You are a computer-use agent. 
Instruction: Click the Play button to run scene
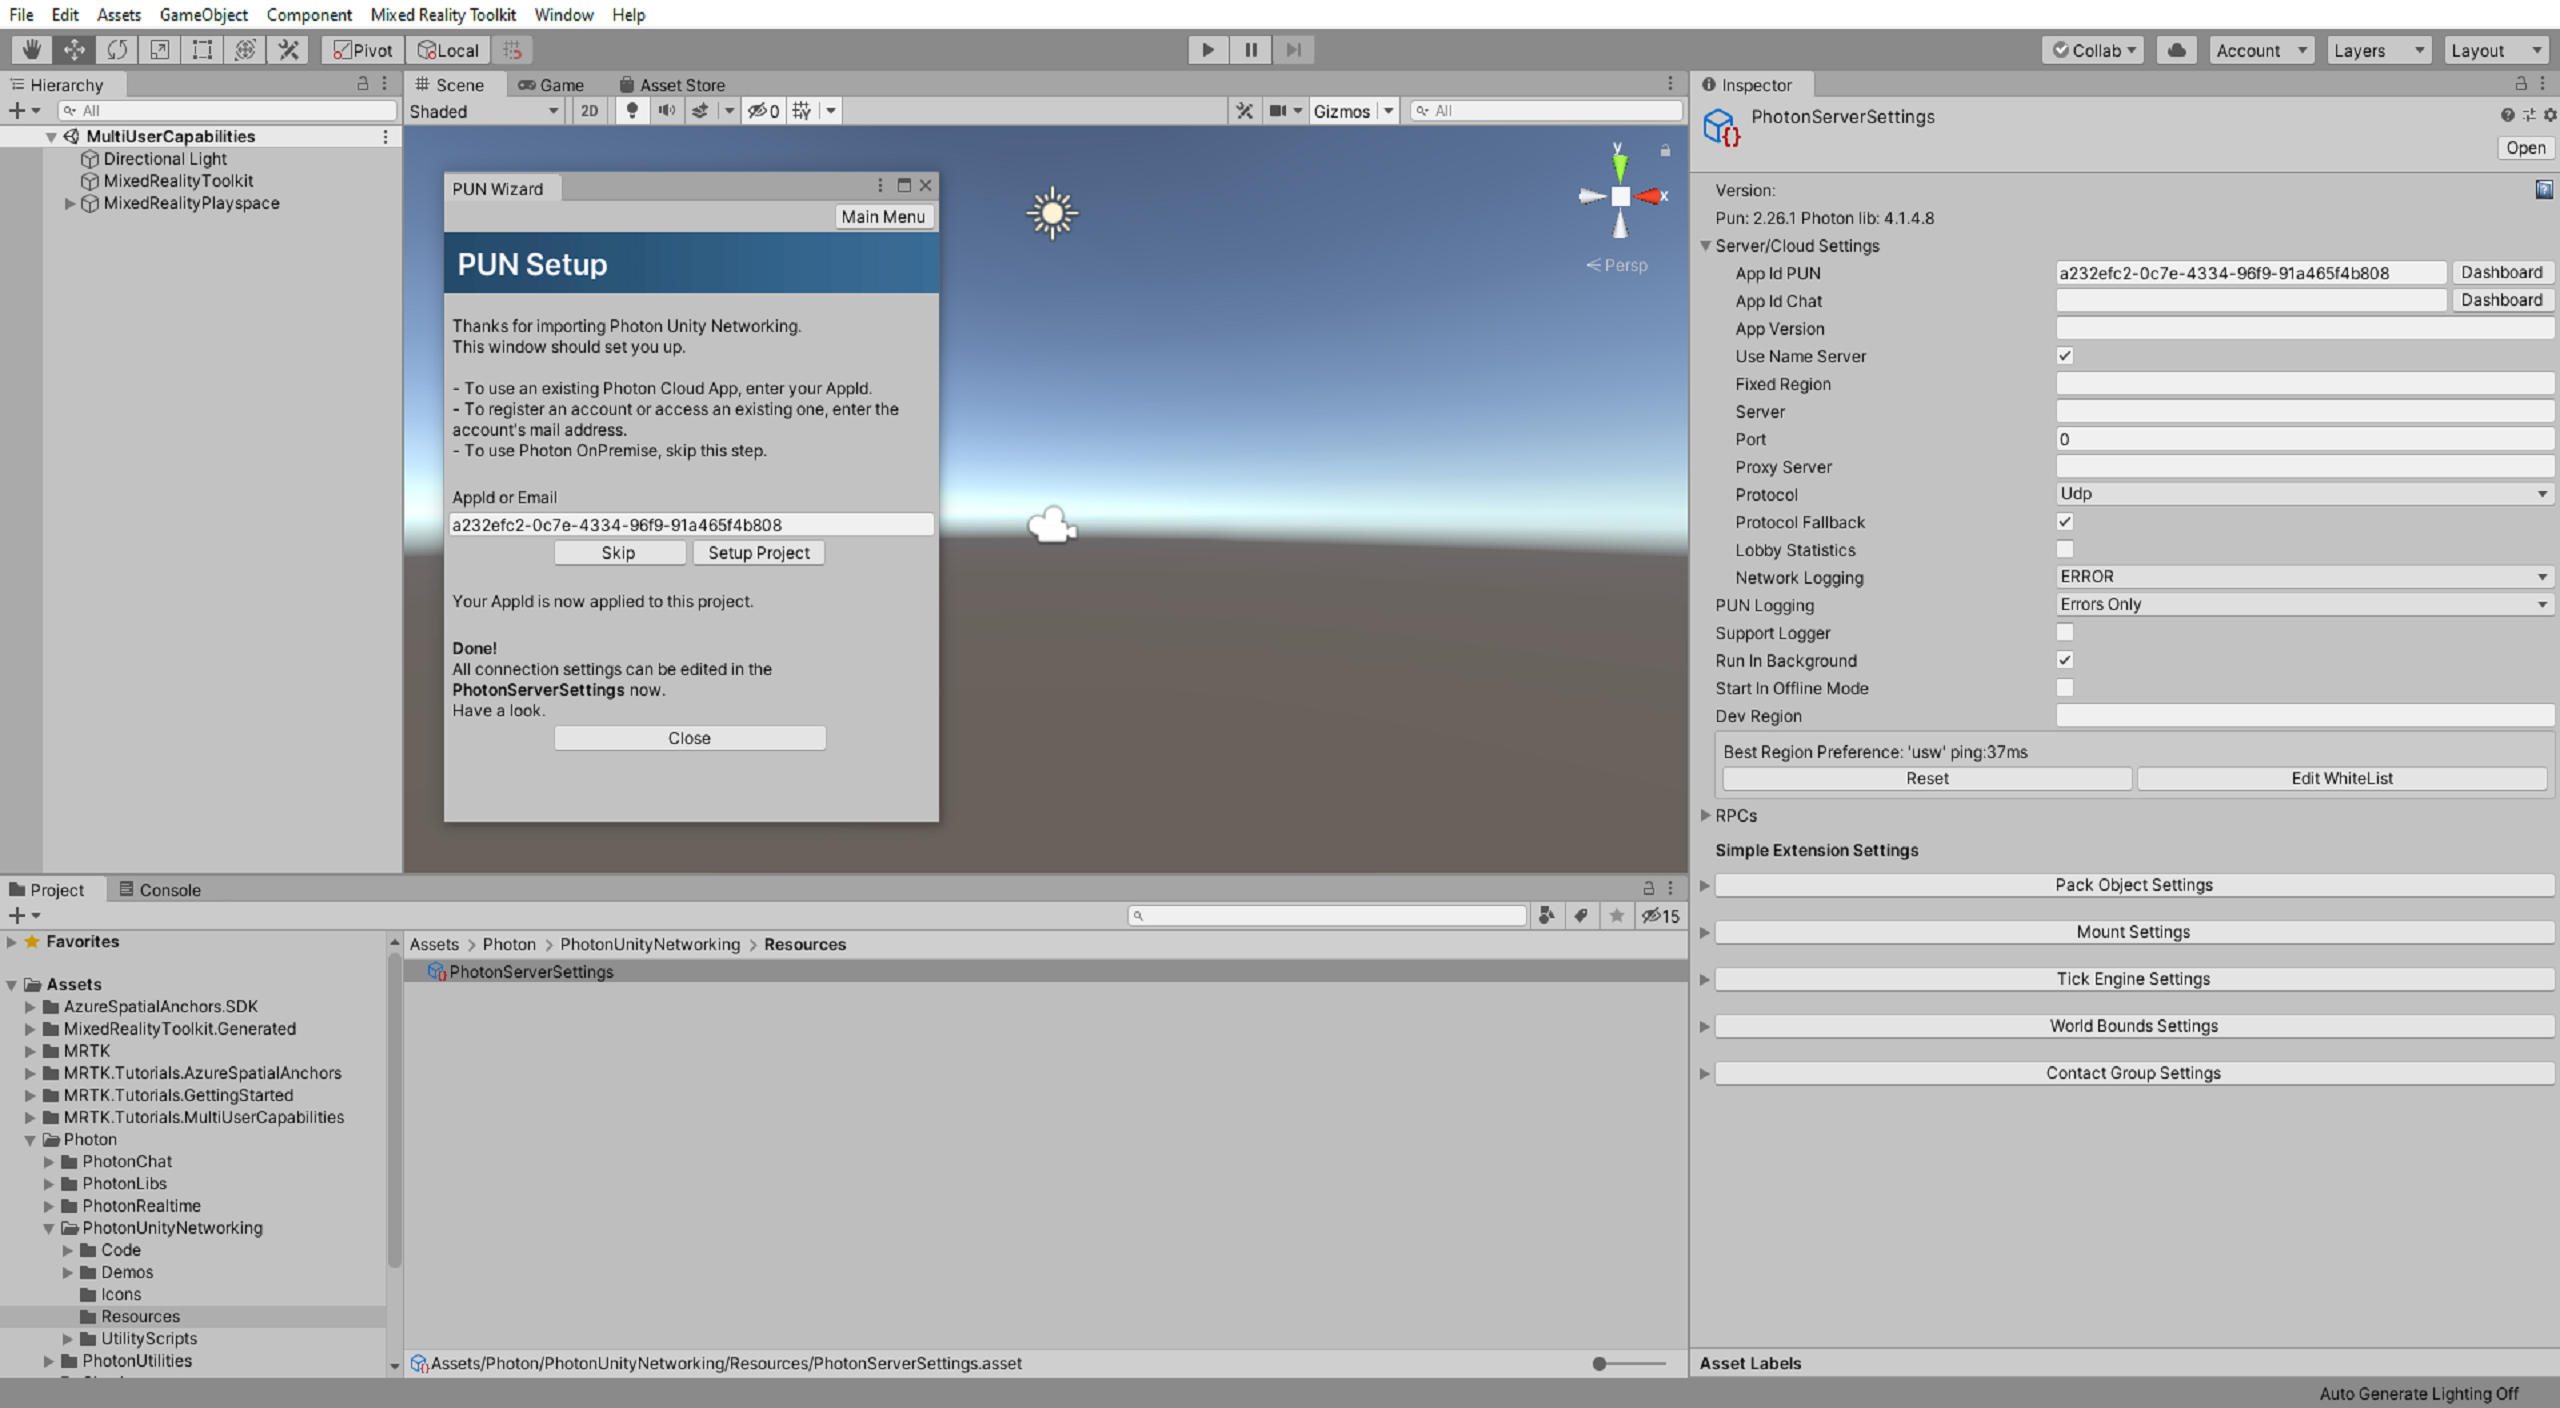1208,49
